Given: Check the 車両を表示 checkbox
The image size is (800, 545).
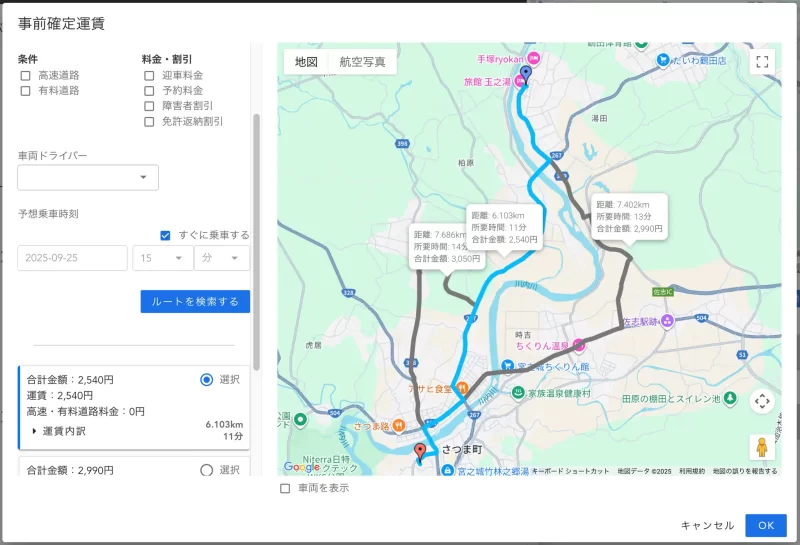Looking at the screenshot, I should point(285,488).
